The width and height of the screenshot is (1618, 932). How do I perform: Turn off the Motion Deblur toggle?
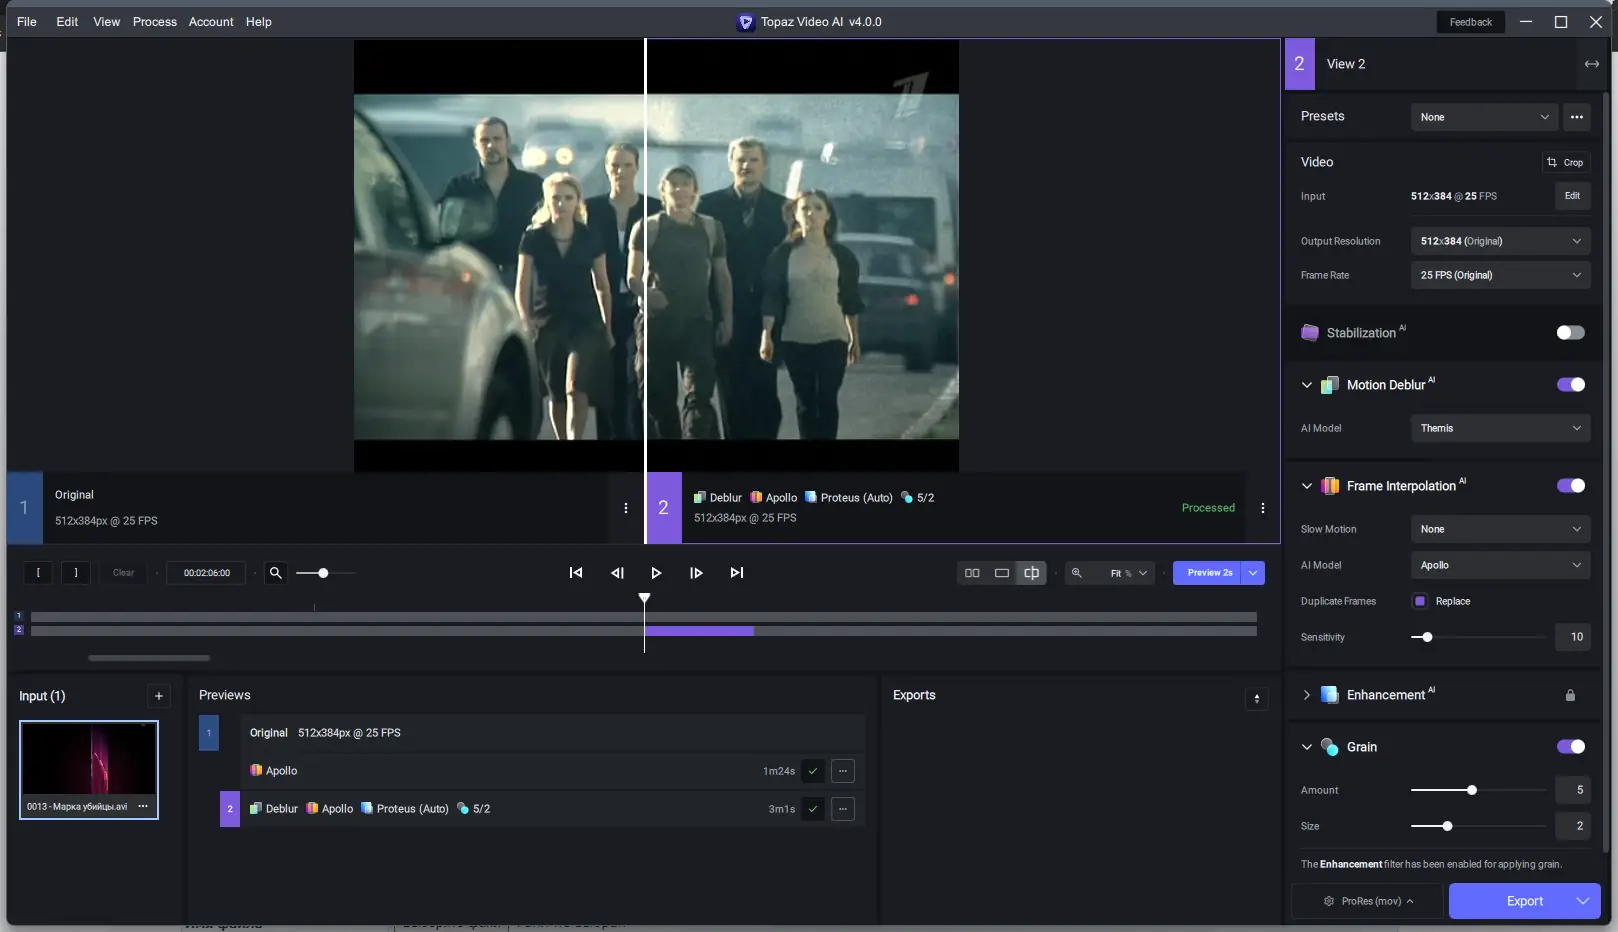tap(1570, 385)
